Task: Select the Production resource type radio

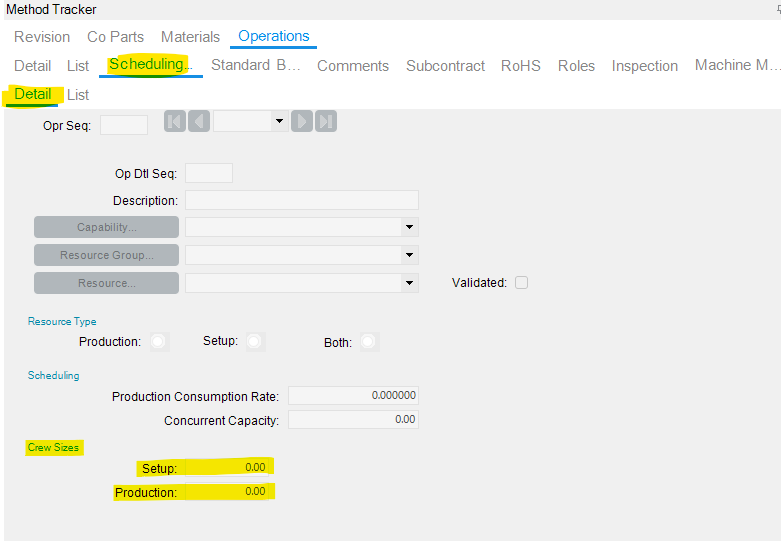Action: point(158,342)
